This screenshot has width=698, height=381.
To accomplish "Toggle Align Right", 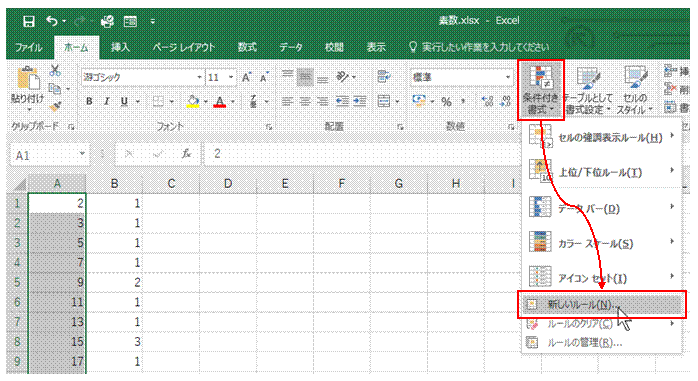I will [322, 102].
